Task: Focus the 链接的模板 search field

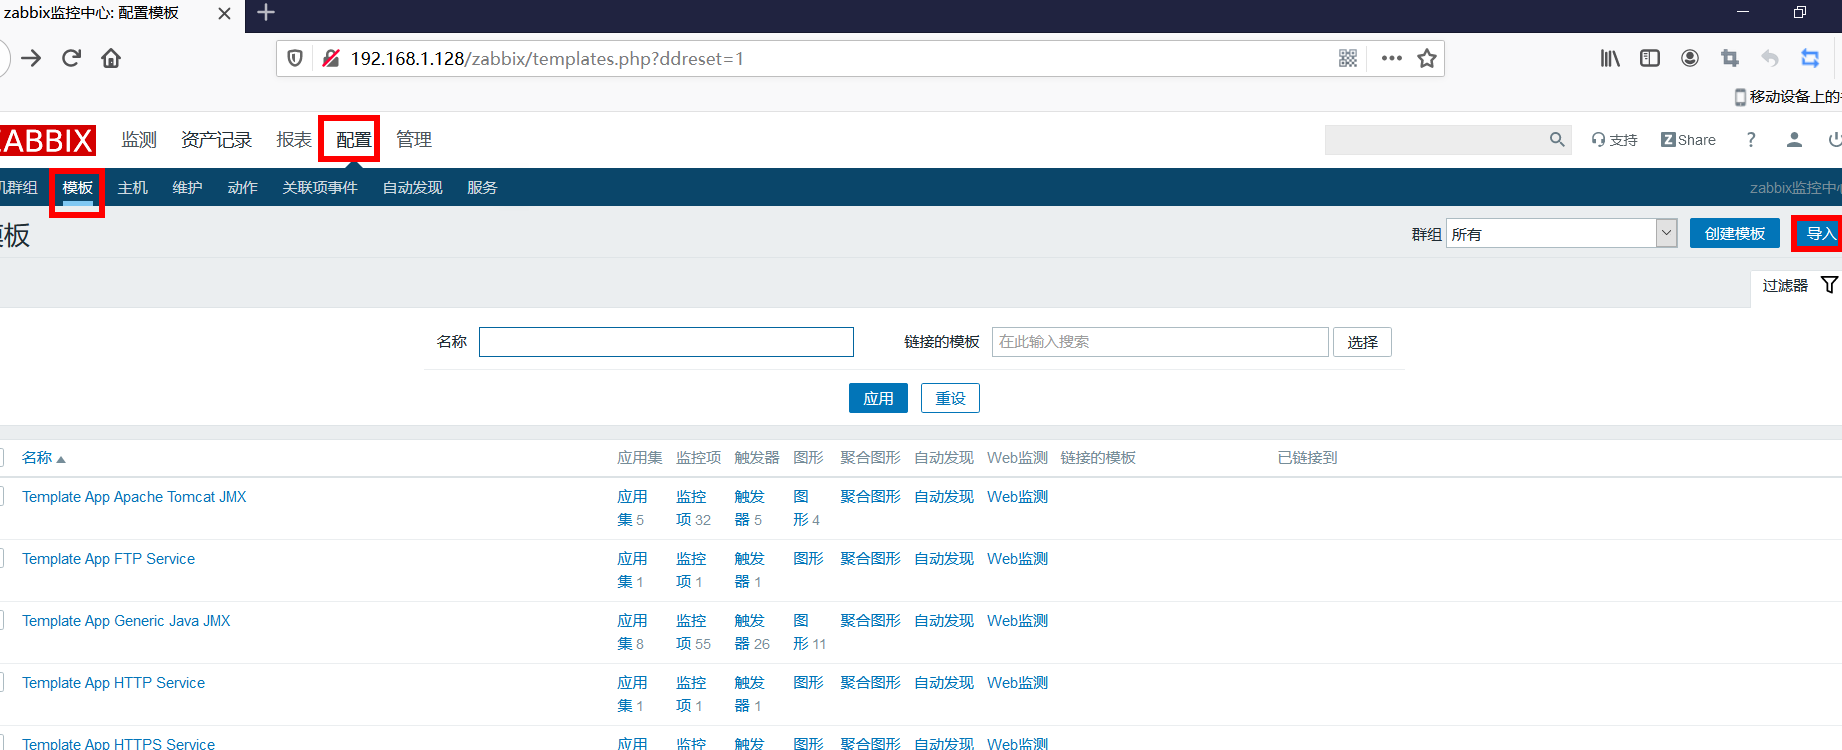Action: [1160, 342]
